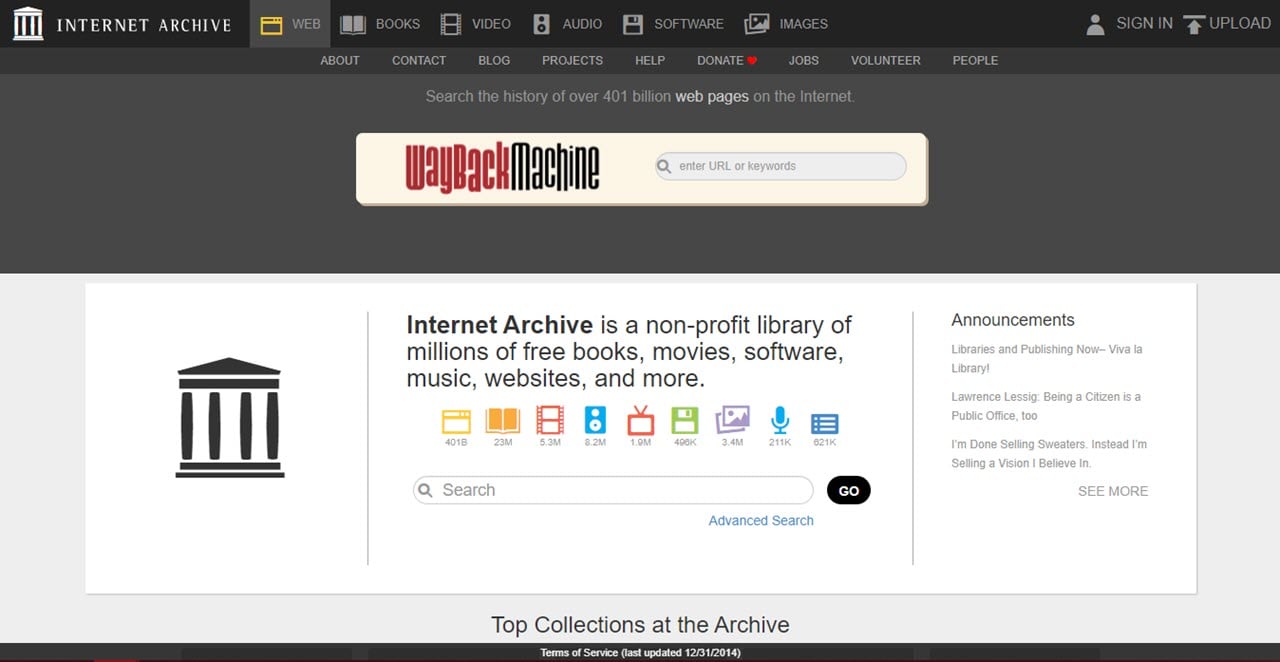Open the HELP menu item
Viewport: 1280px width, 662px height.
coord(650,60)
